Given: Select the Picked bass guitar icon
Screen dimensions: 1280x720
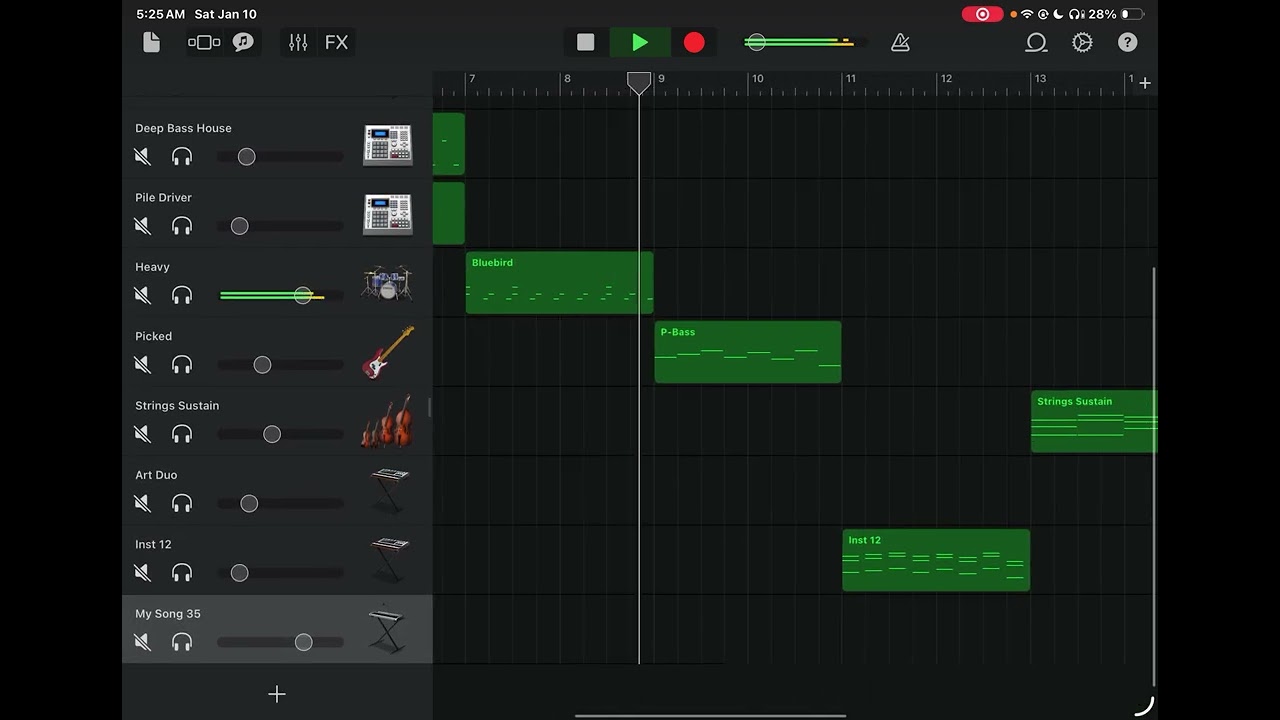Looking at the screenshot, I should pyautogui.click(x=388, y=353).
